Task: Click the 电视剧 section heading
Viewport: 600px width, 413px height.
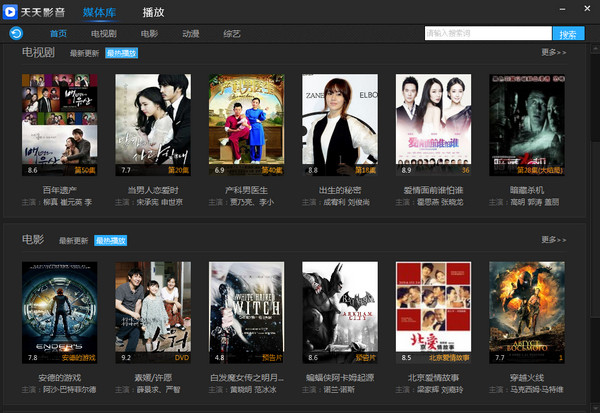Action: point(38,52)
